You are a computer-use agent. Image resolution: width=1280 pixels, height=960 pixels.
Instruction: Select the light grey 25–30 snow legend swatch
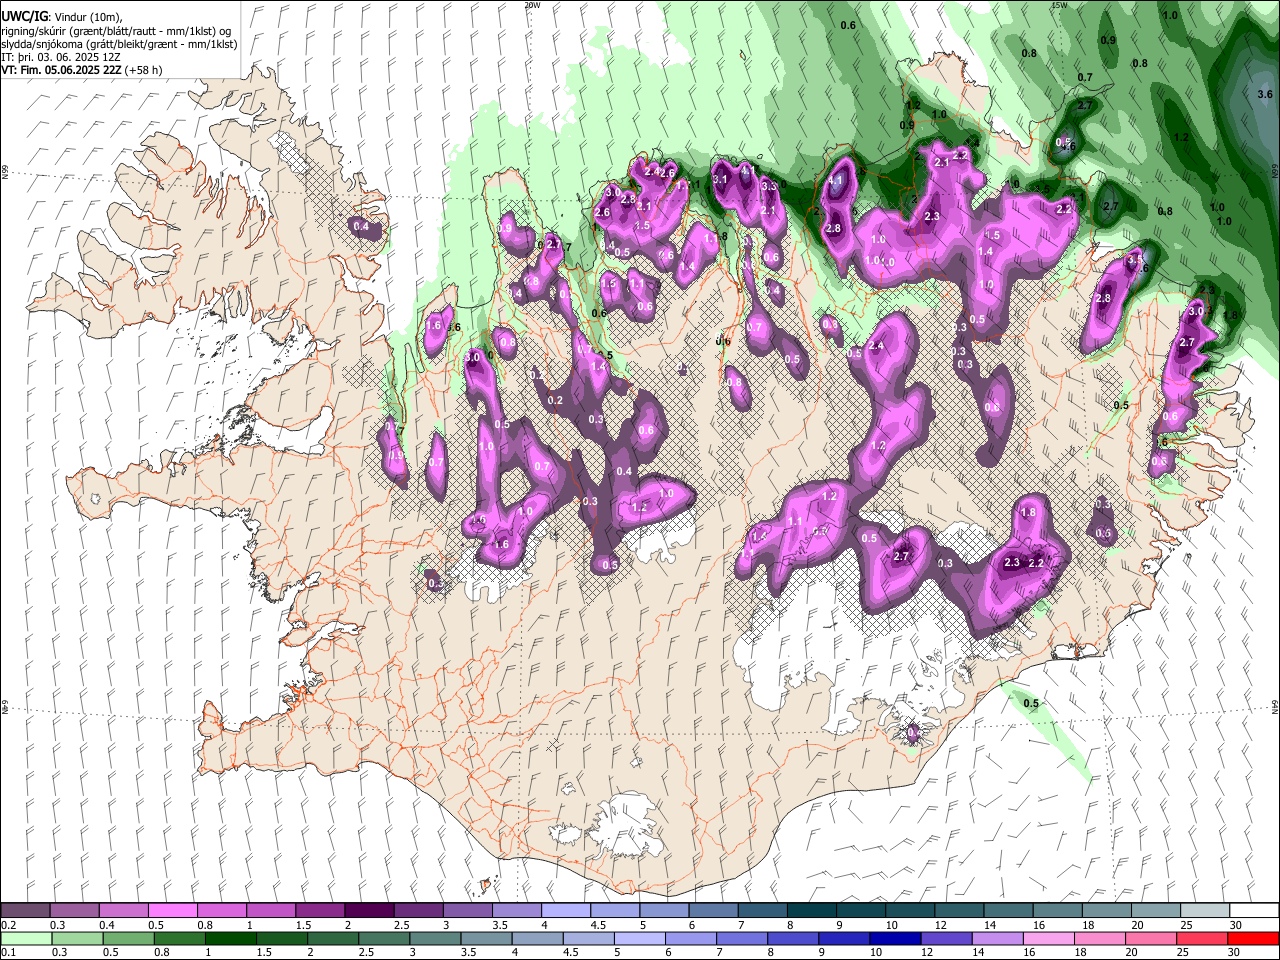(1205, 911)
